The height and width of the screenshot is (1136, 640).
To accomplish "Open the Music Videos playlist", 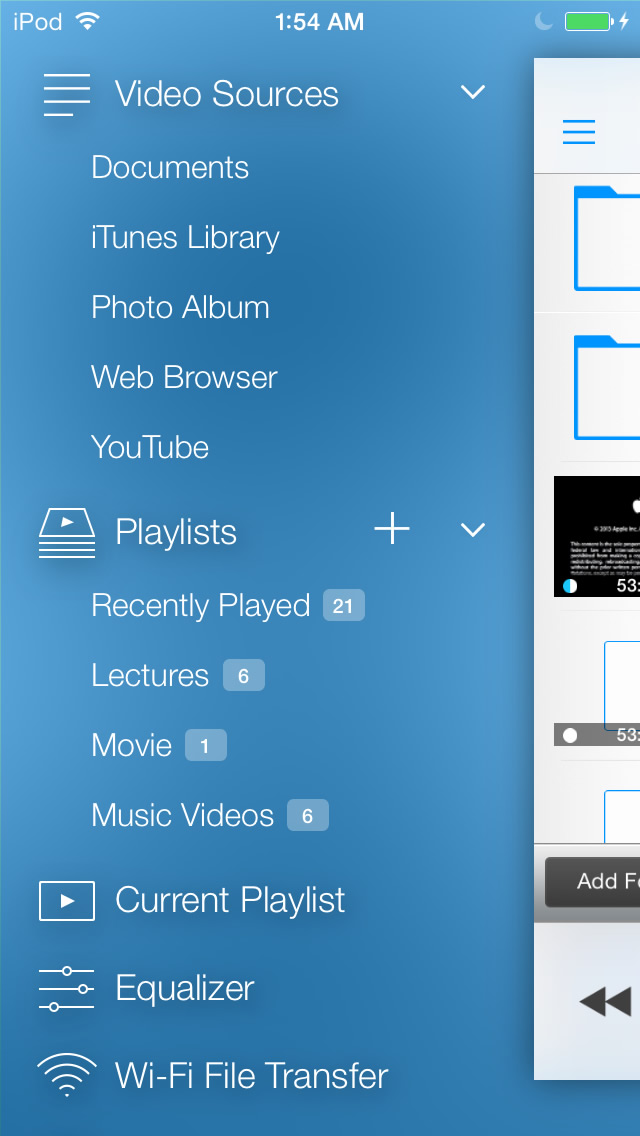I will click(182, 816).
